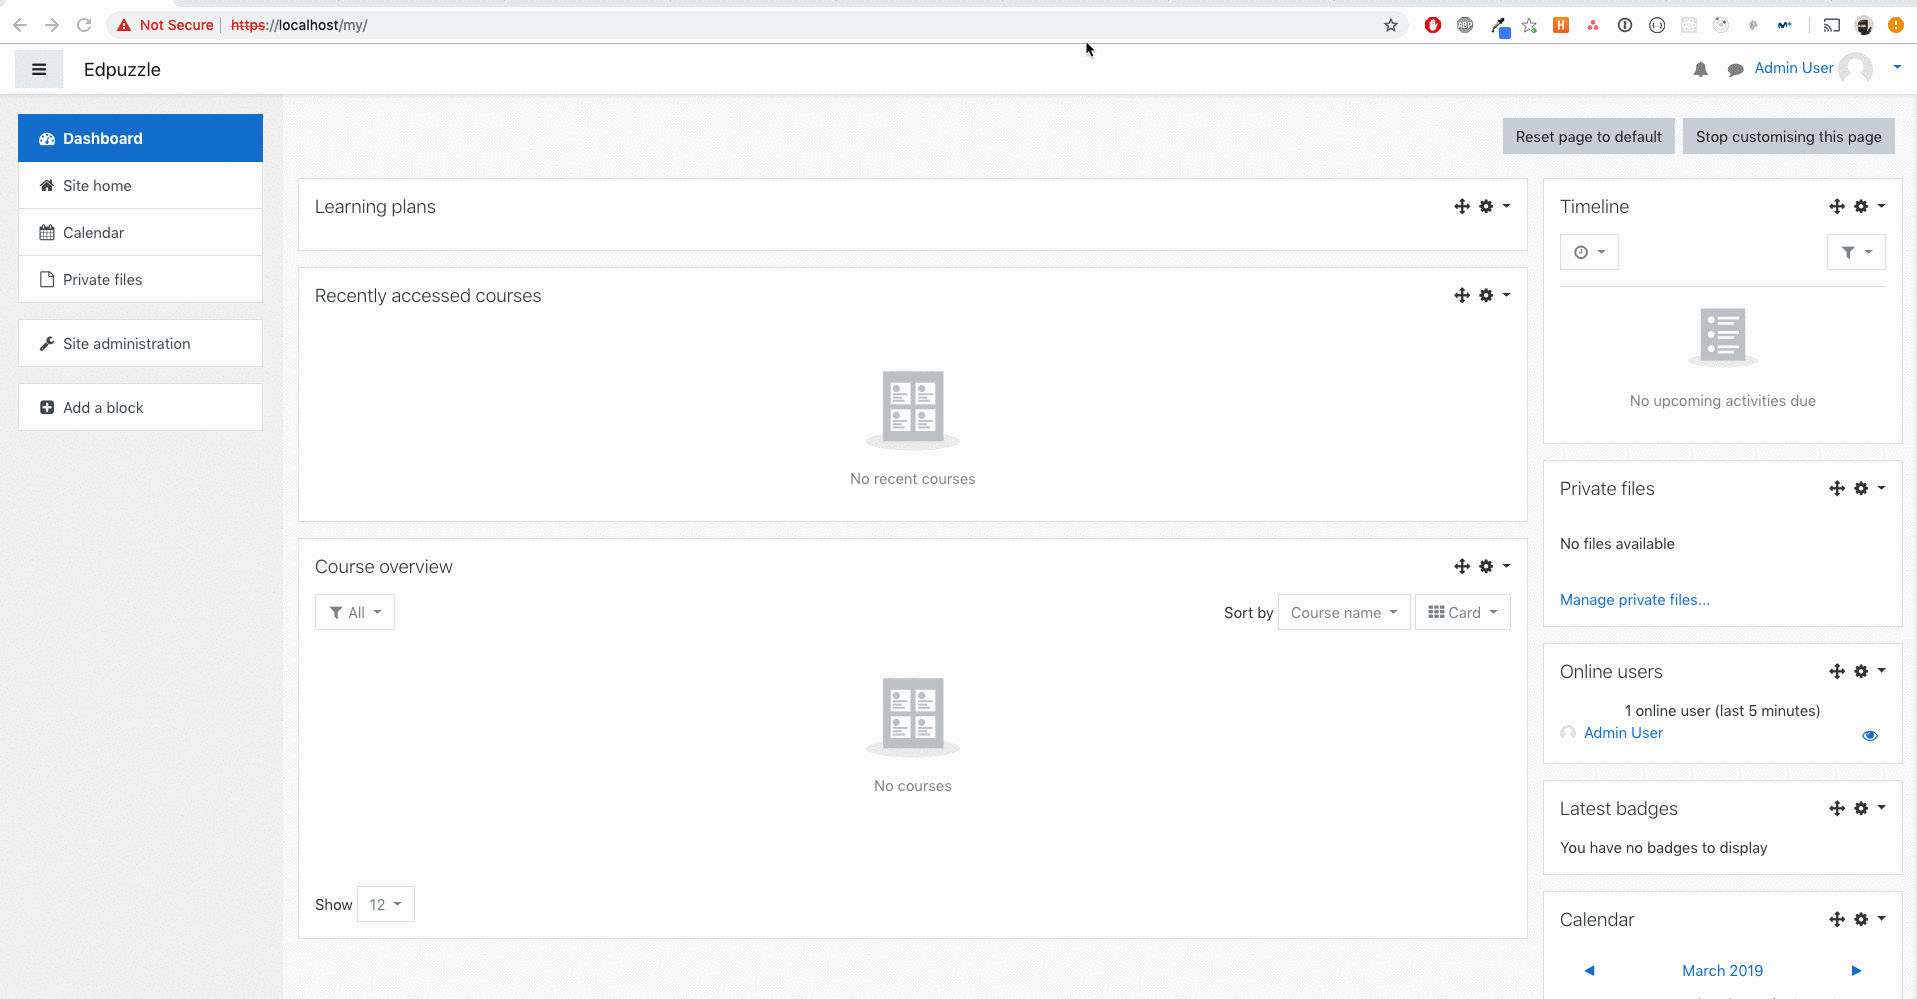Click the move icon of Latest badges block

pos(1837,808)
